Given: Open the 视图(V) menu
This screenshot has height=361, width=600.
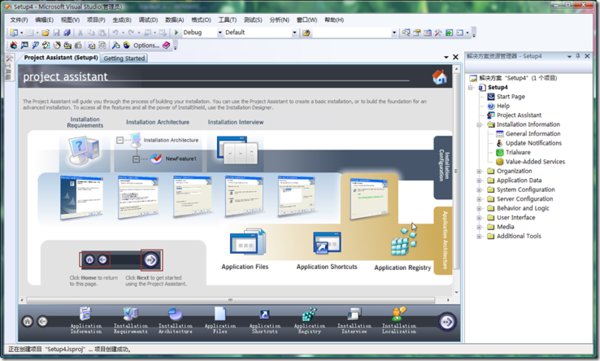Looking at the screenshot, I should tap(70, 20).
